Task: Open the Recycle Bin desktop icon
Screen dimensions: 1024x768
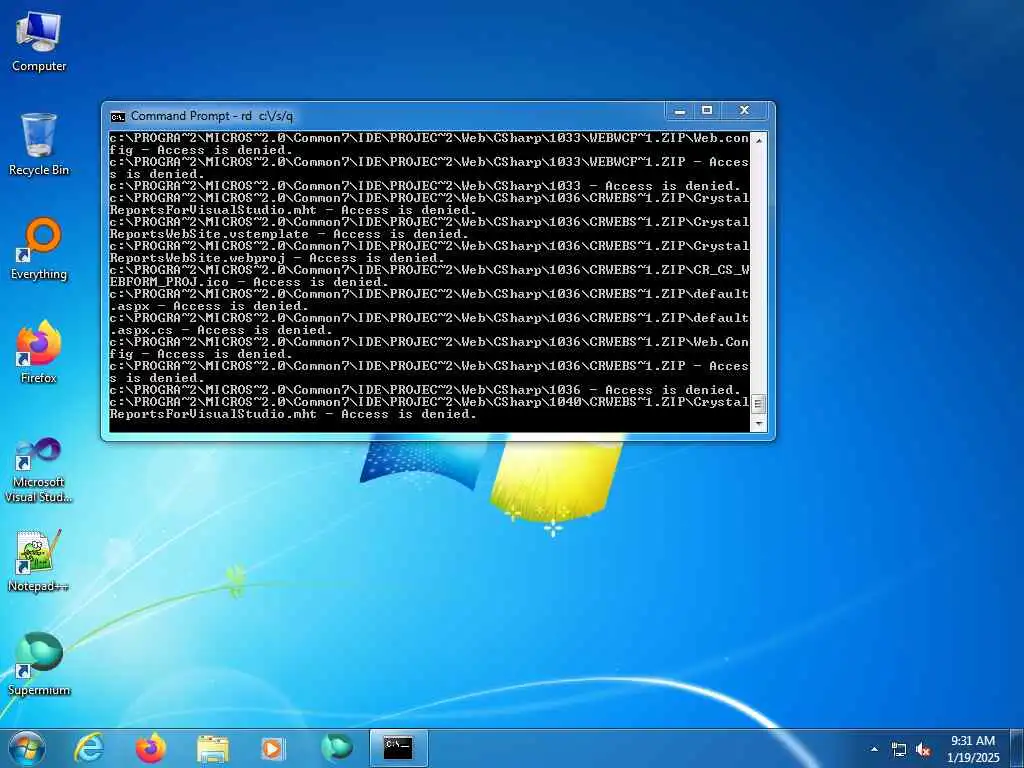Action: pos(39,145)
